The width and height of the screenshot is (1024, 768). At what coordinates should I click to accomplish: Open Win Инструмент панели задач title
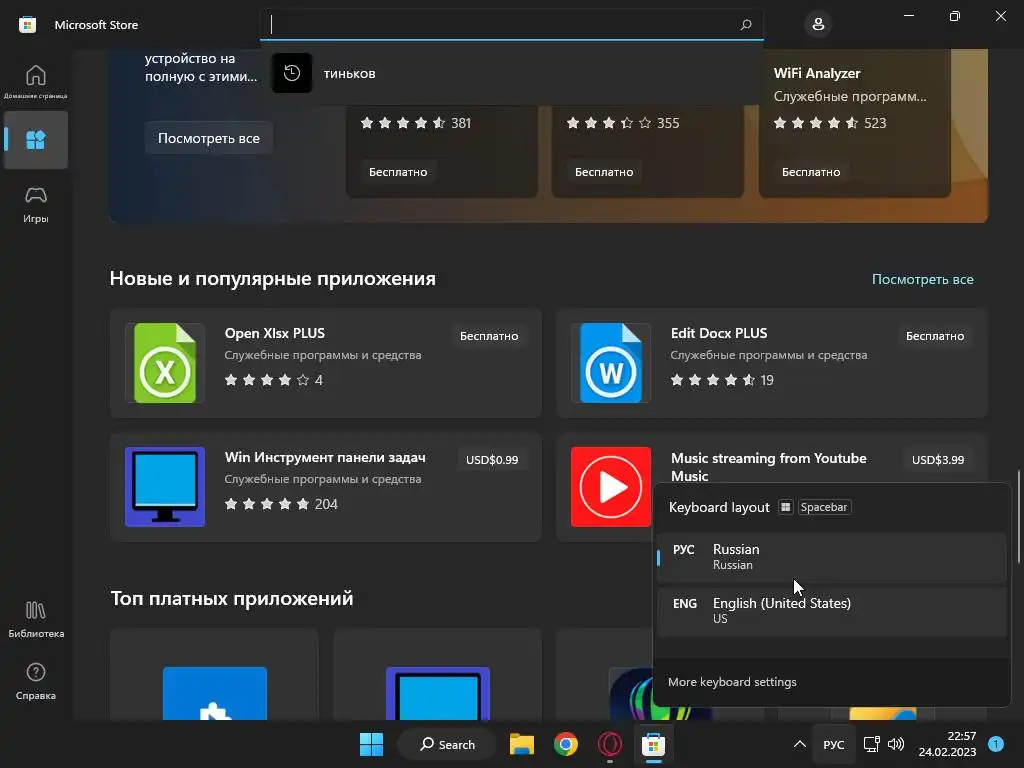click(325, 457)
